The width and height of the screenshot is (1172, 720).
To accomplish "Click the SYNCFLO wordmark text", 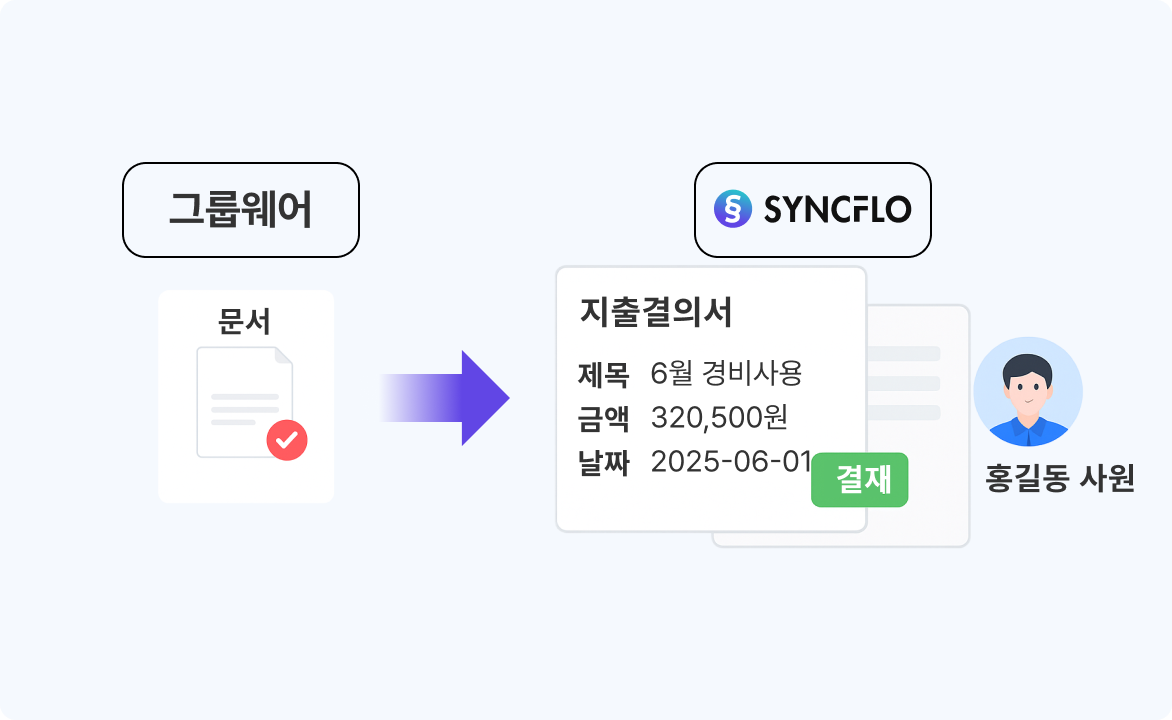I will tap(837, 210).
